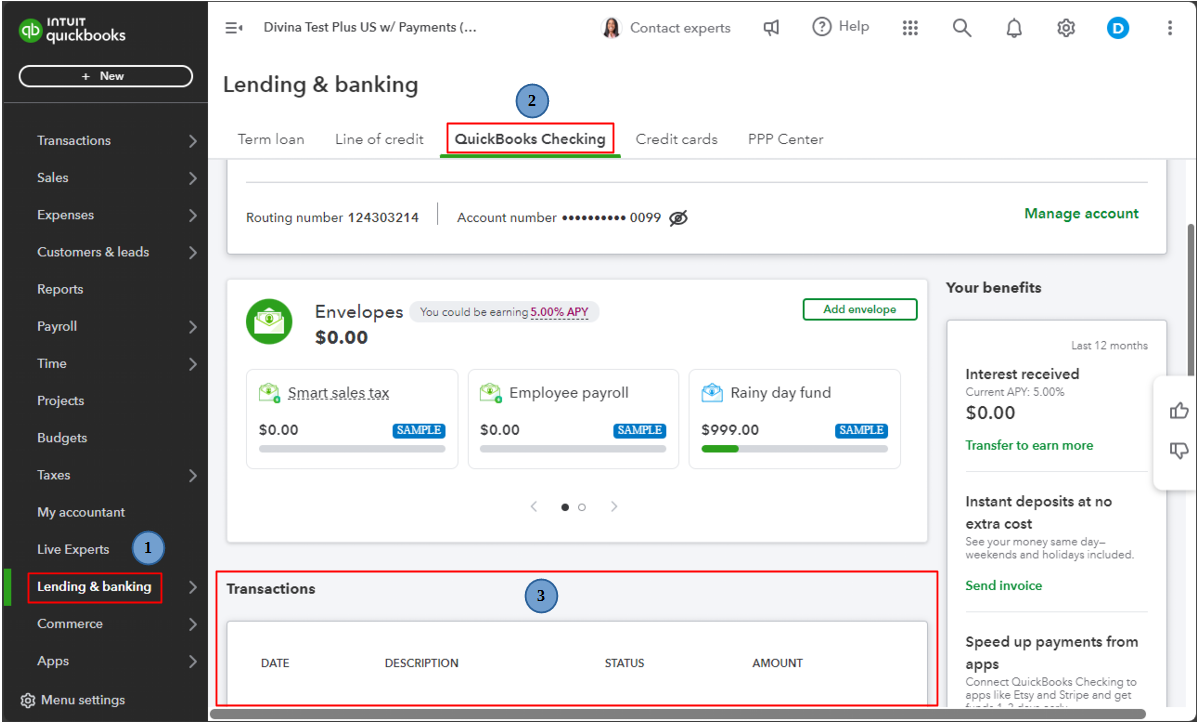Click the megaphone announcements icon
This screenshot has width=1197, height=724.
pyautogui.click(x=771, y=28)
